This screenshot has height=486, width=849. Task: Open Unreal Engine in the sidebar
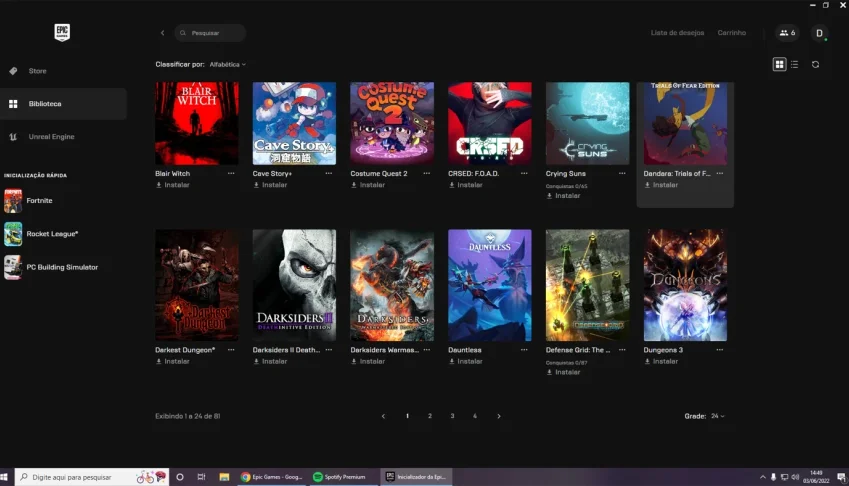click(63, 137)
